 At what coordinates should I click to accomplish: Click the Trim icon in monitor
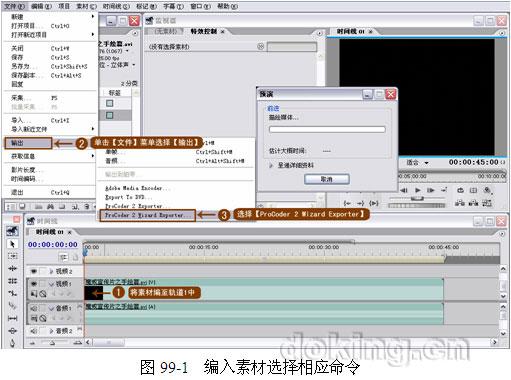tap(487, 203)
